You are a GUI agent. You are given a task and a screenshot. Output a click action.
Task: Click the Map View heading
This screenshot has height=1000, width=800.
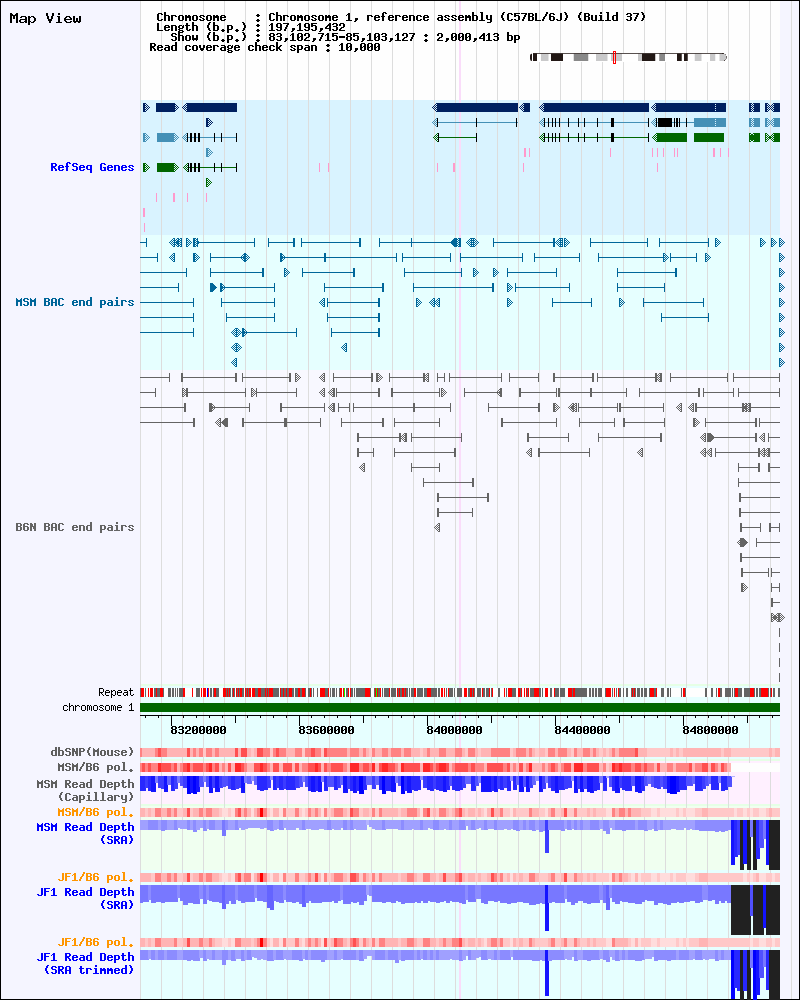45,18
